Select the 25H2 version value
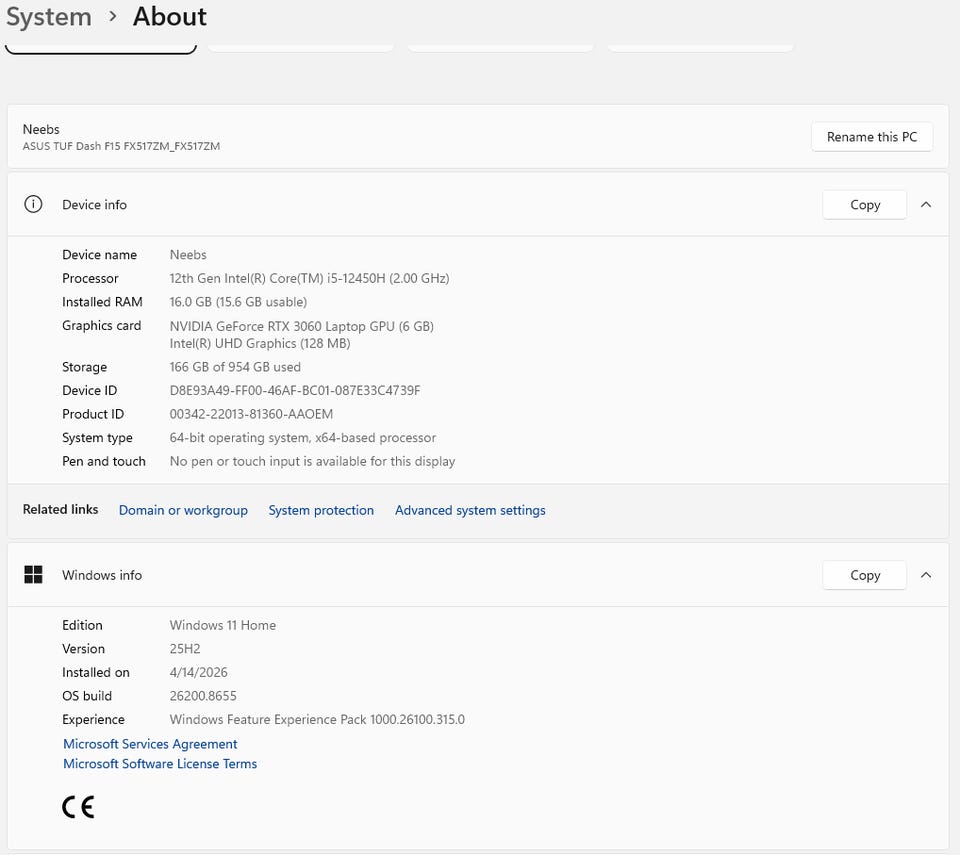960x855 pixels. click(x=185, y=649)
